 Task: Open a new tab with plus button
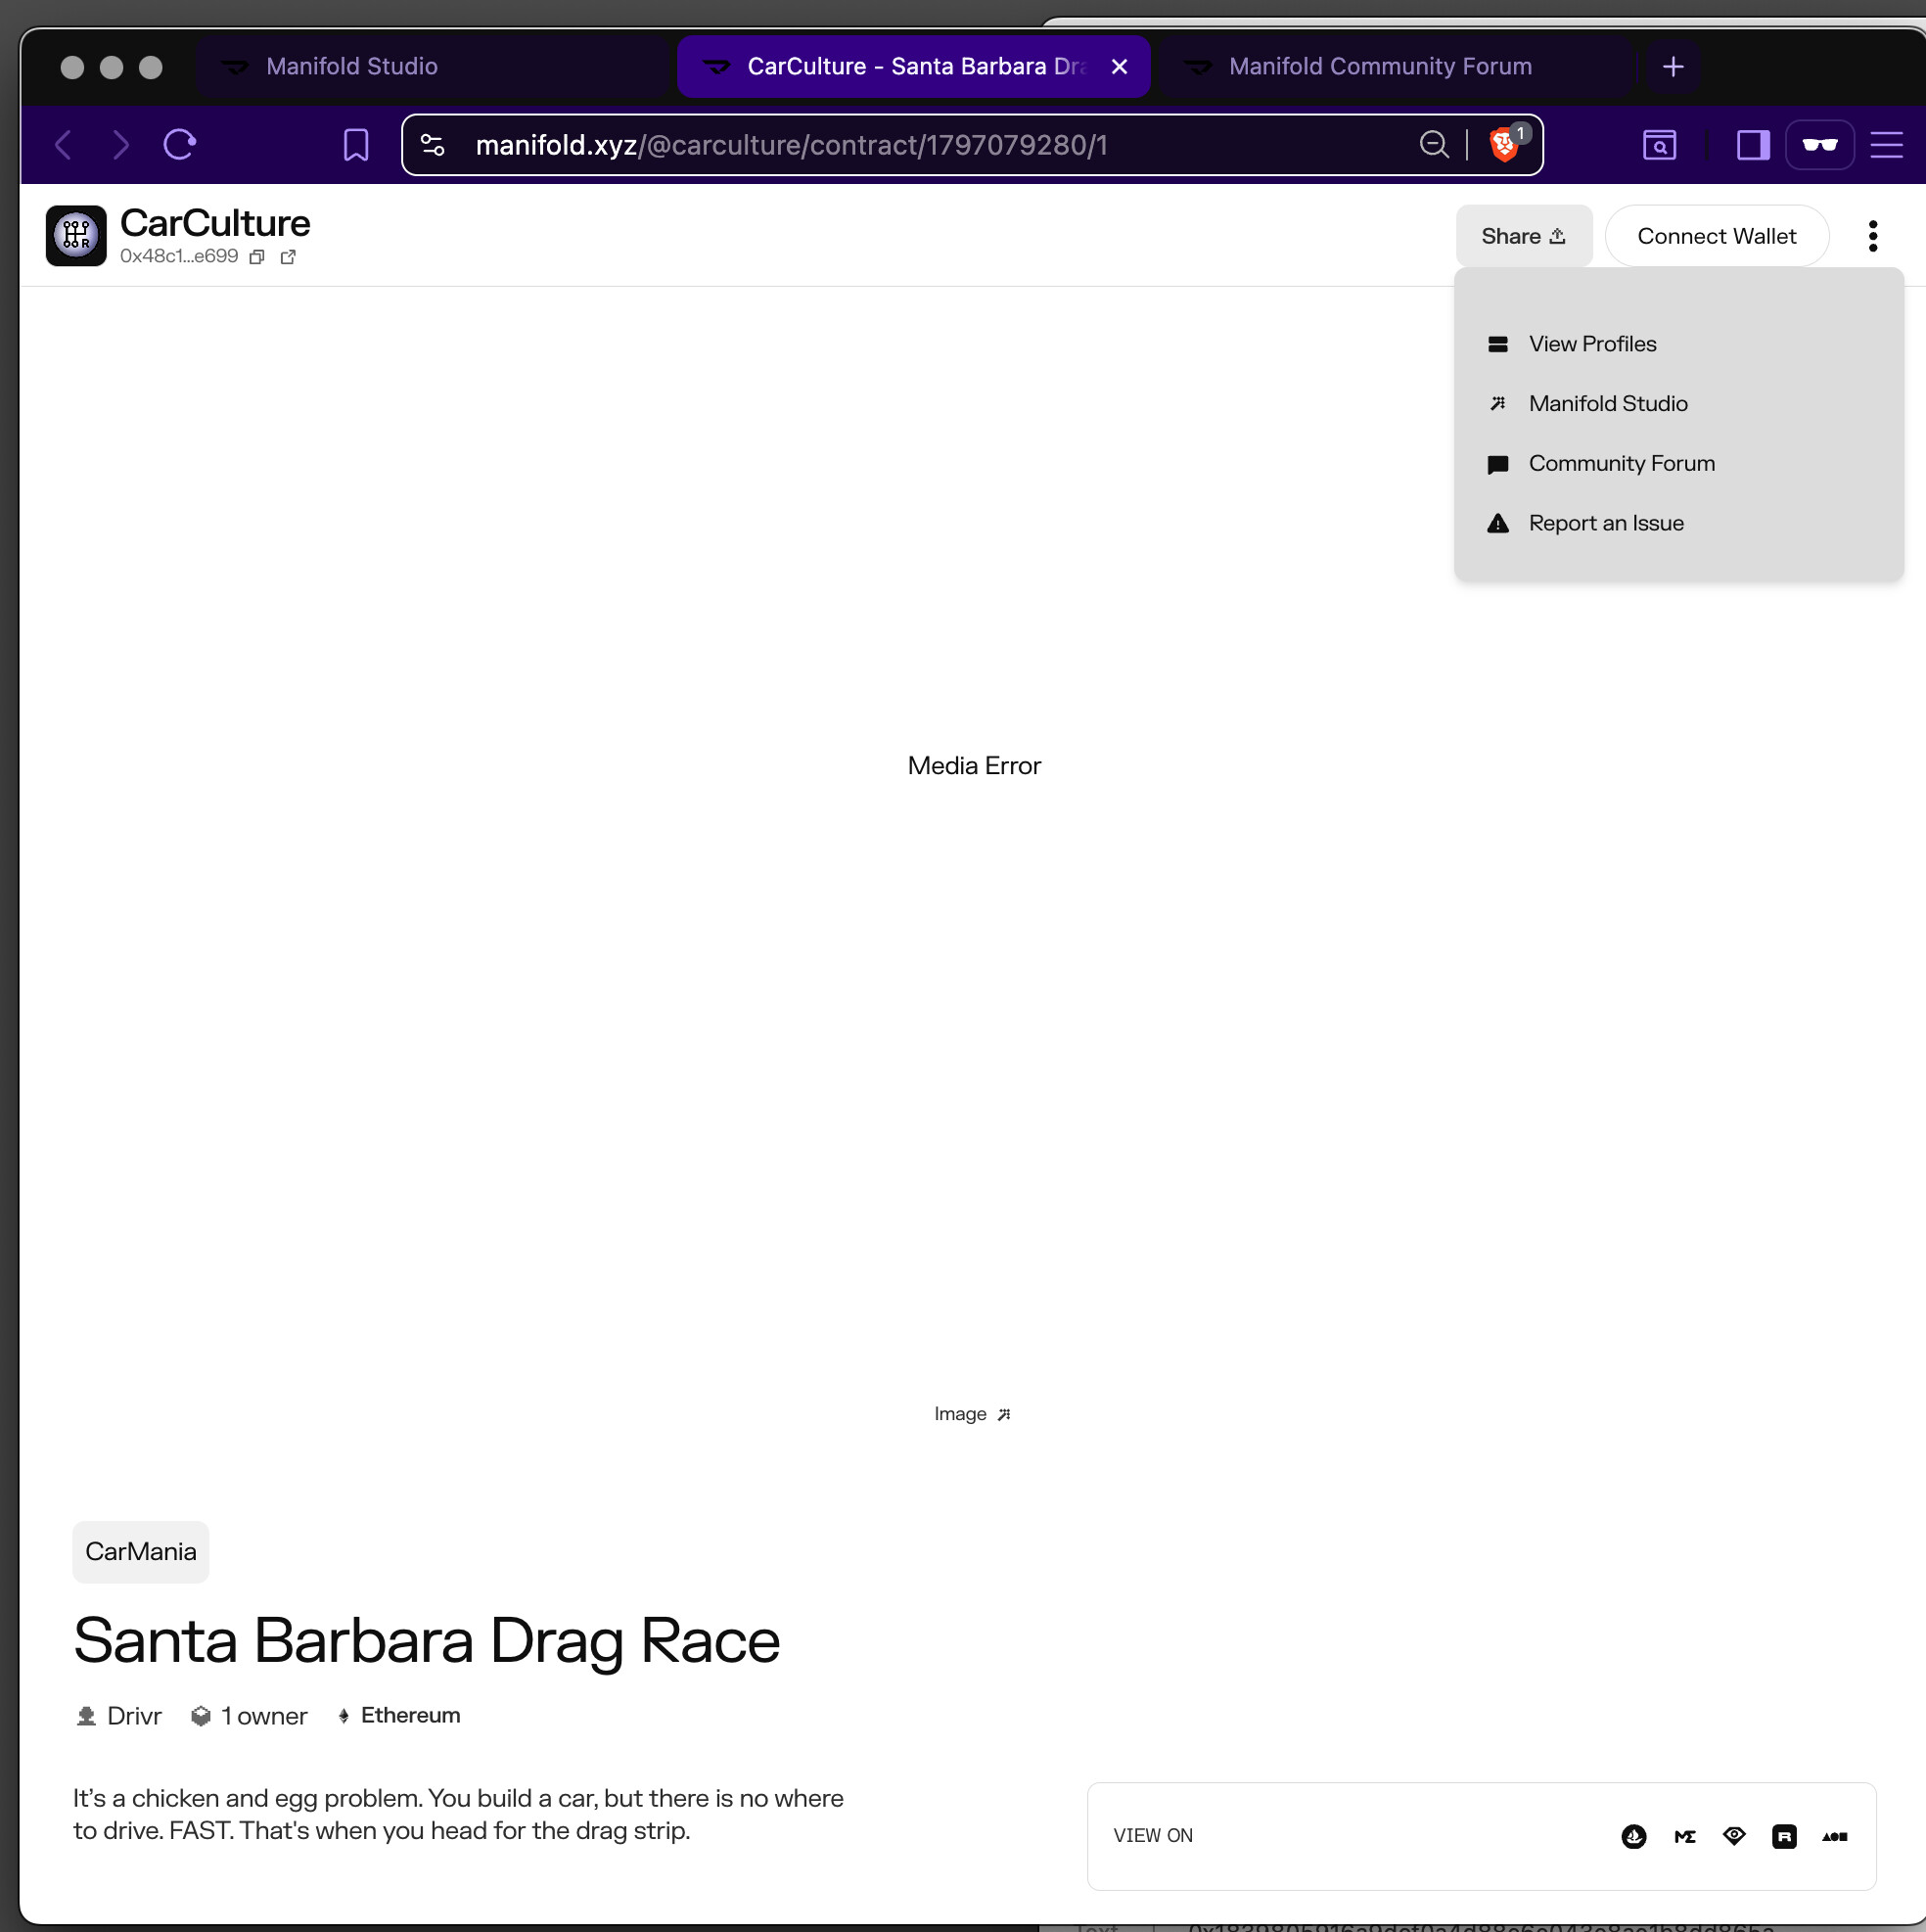tap(1673, 66)
